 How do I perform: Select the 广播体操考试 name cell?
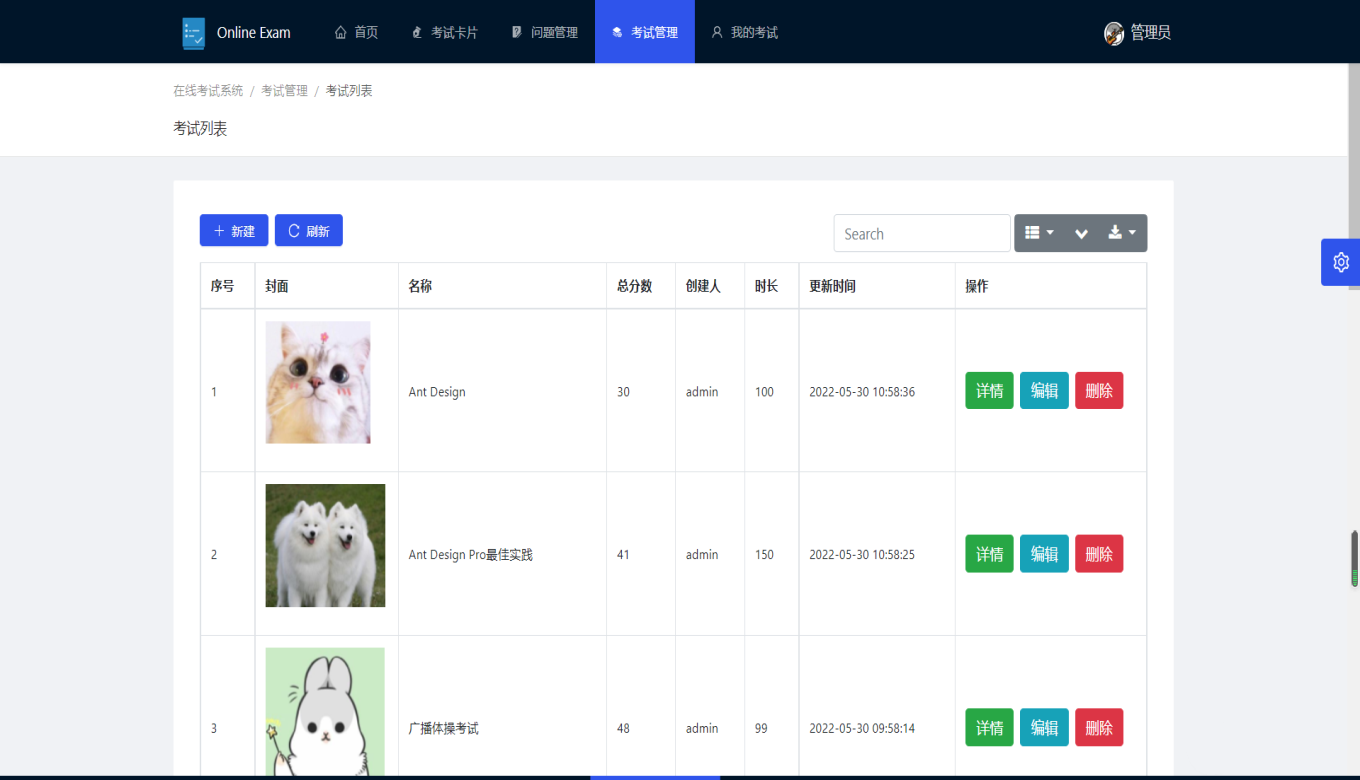coord(502,708)
